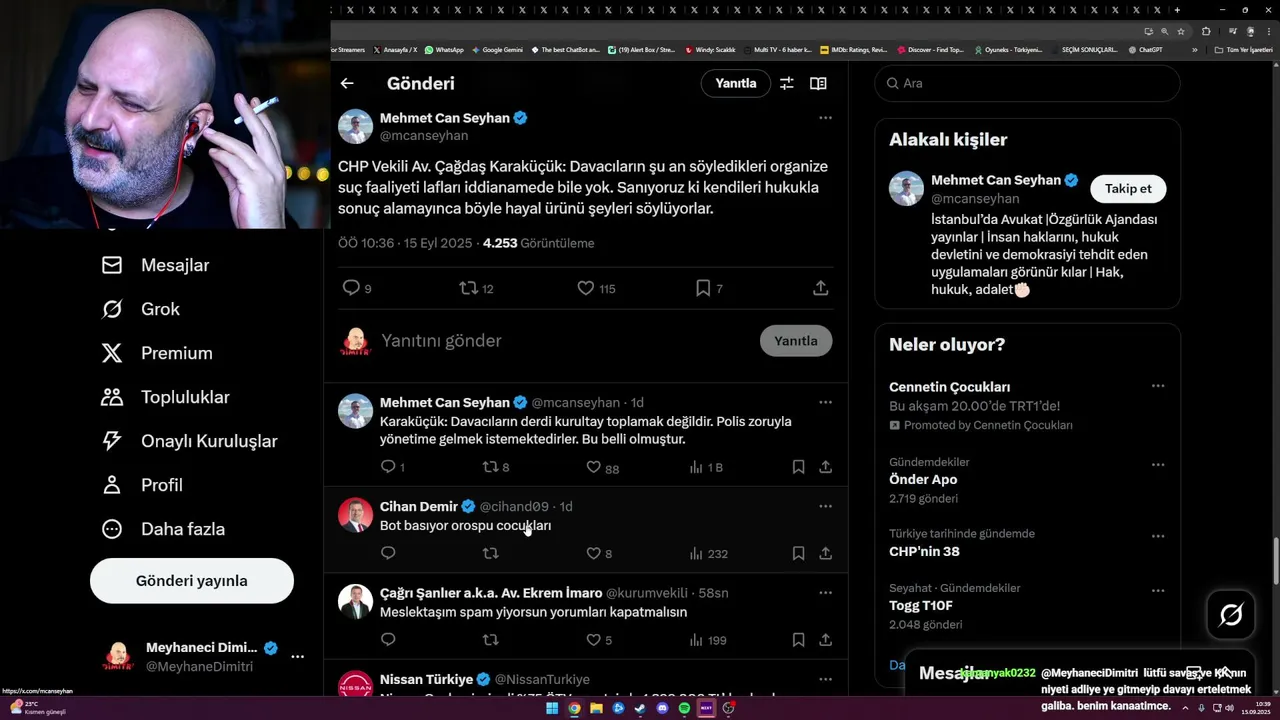Open more options on Nissan Türkiye post

pyautogui.click(x=825, y=679)
